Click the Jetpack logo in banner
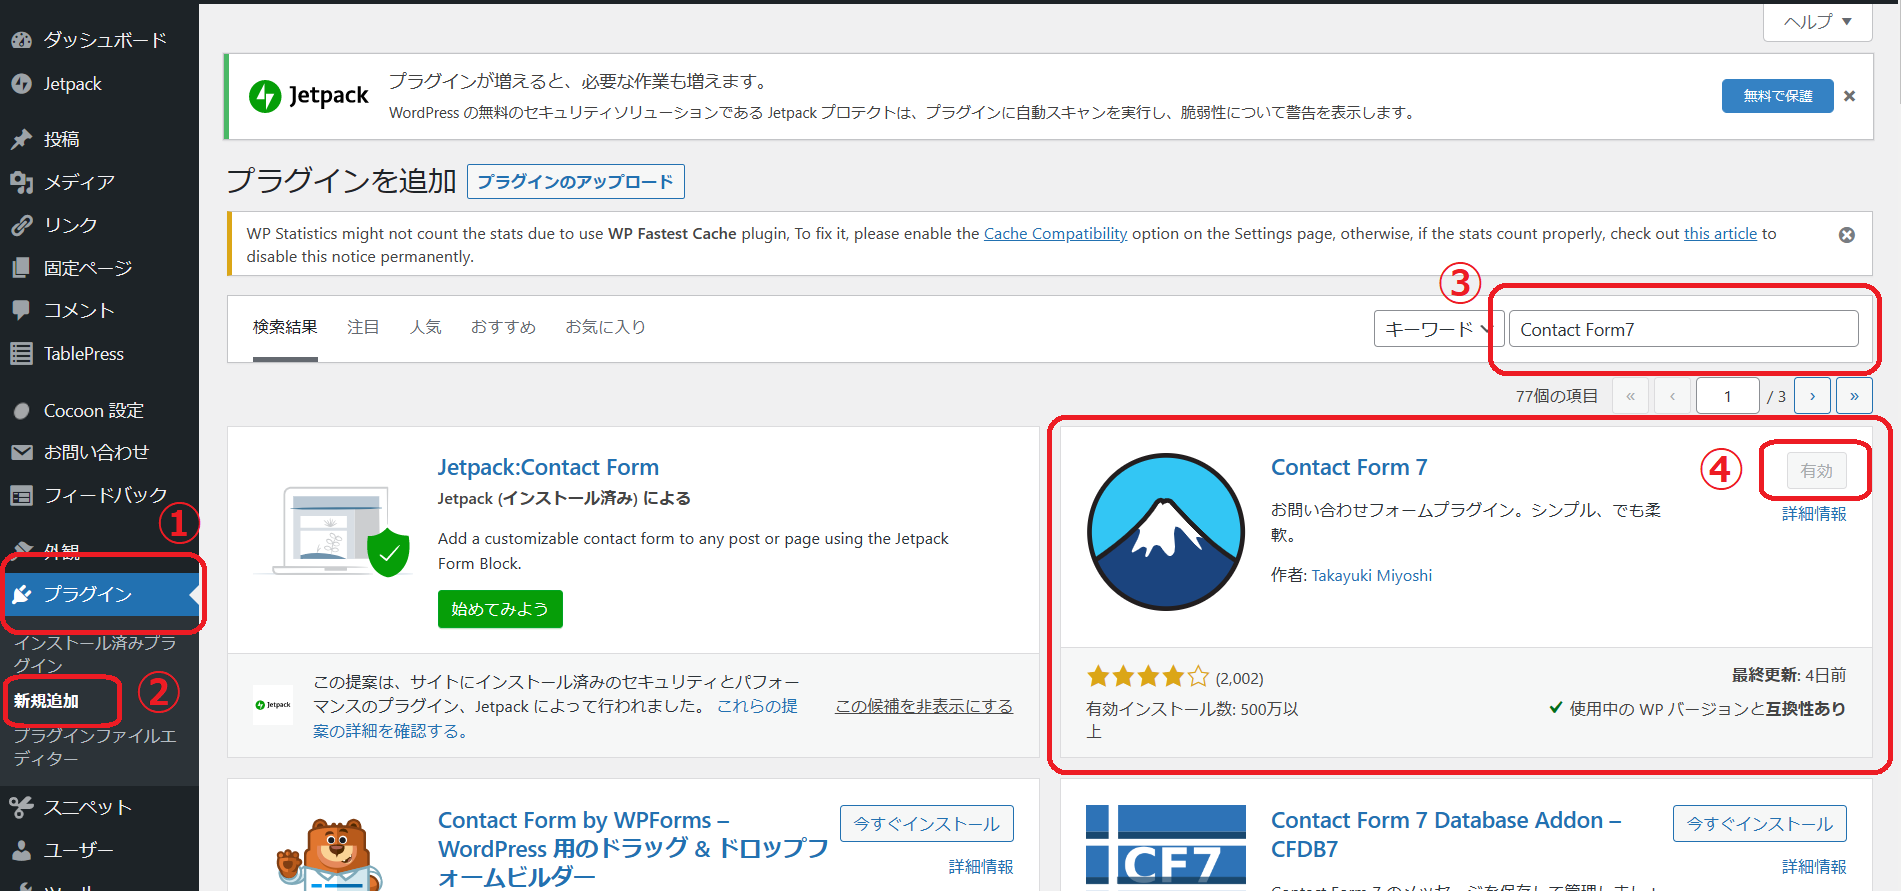The height and width of the screenshot is (891, 1901). click(309, 96)
